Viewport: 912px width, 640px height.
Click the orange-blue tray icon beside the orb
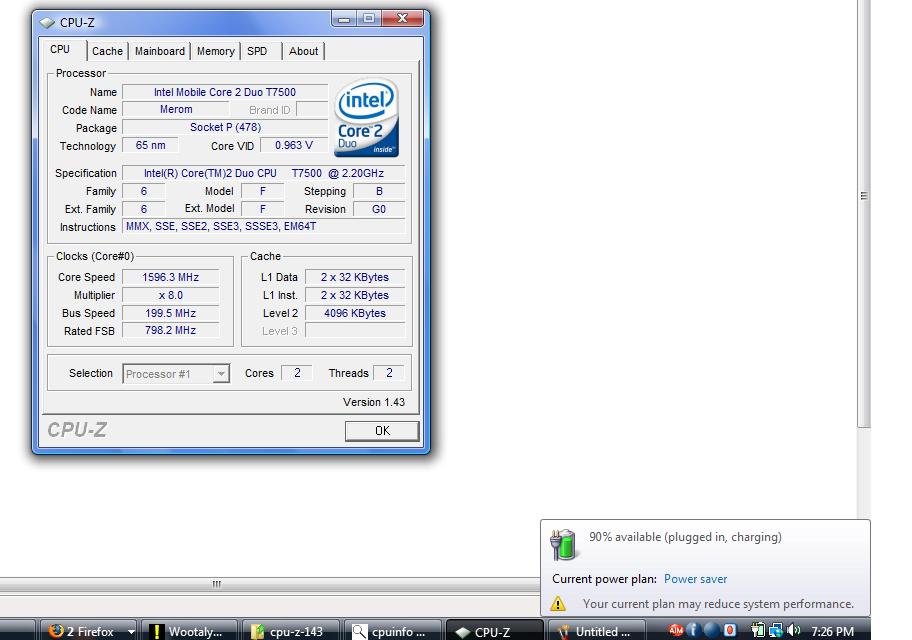[x=730, y=630]
